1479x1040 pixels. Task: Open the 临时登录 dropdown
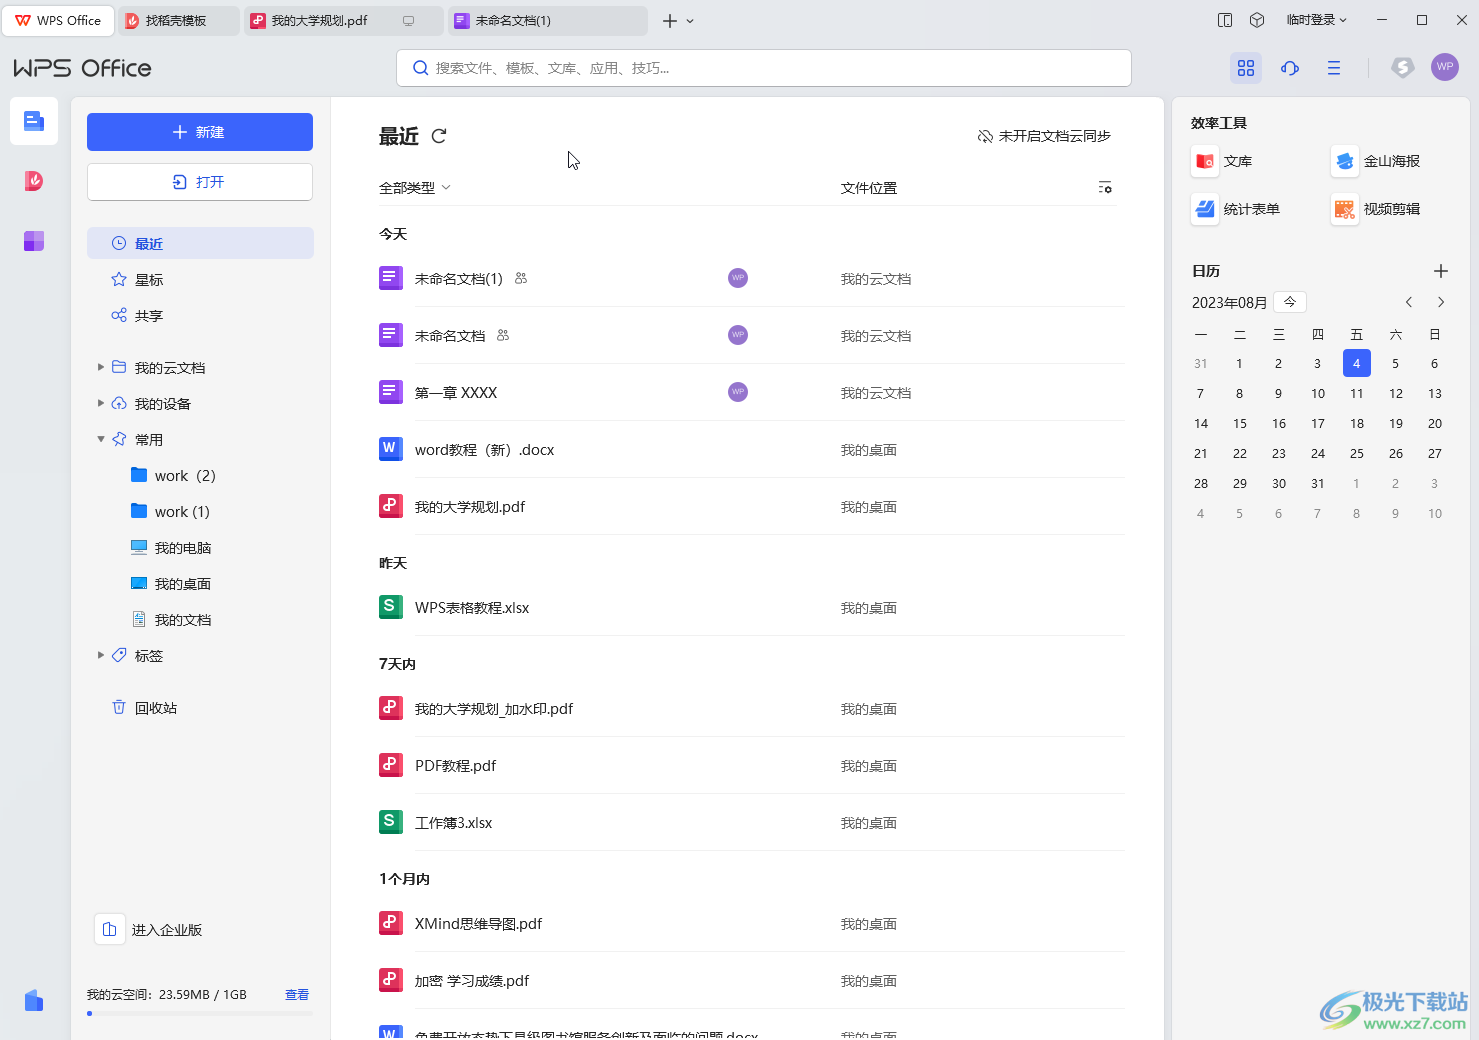[x=1317, y=20]
